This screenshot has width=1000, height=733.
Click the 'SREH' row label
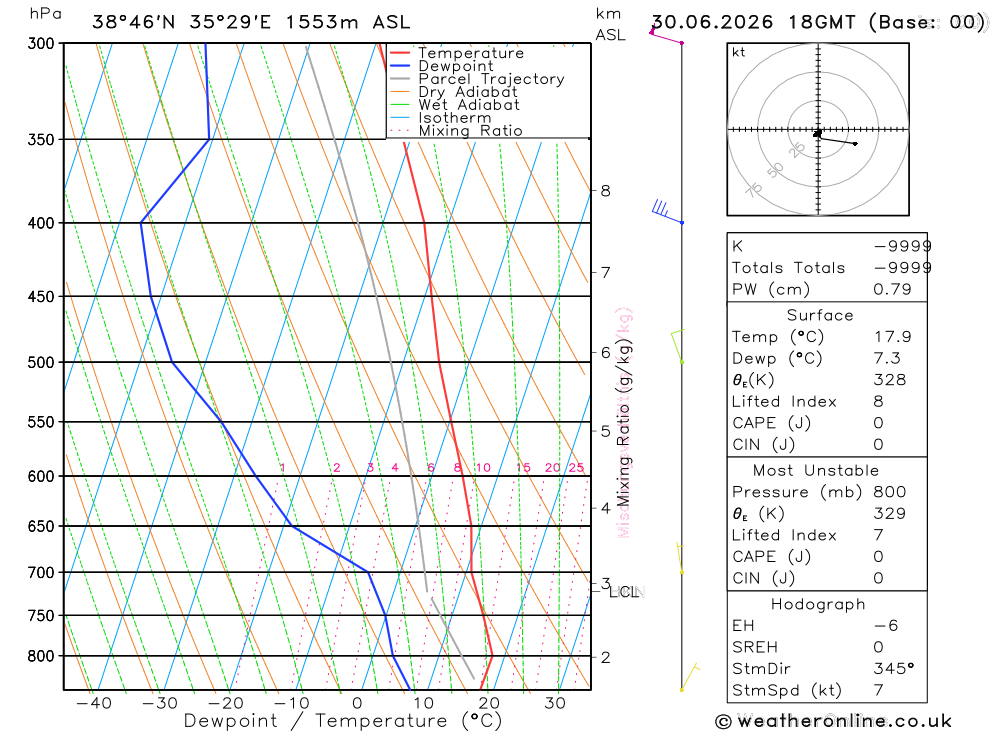tap(754, 648)
